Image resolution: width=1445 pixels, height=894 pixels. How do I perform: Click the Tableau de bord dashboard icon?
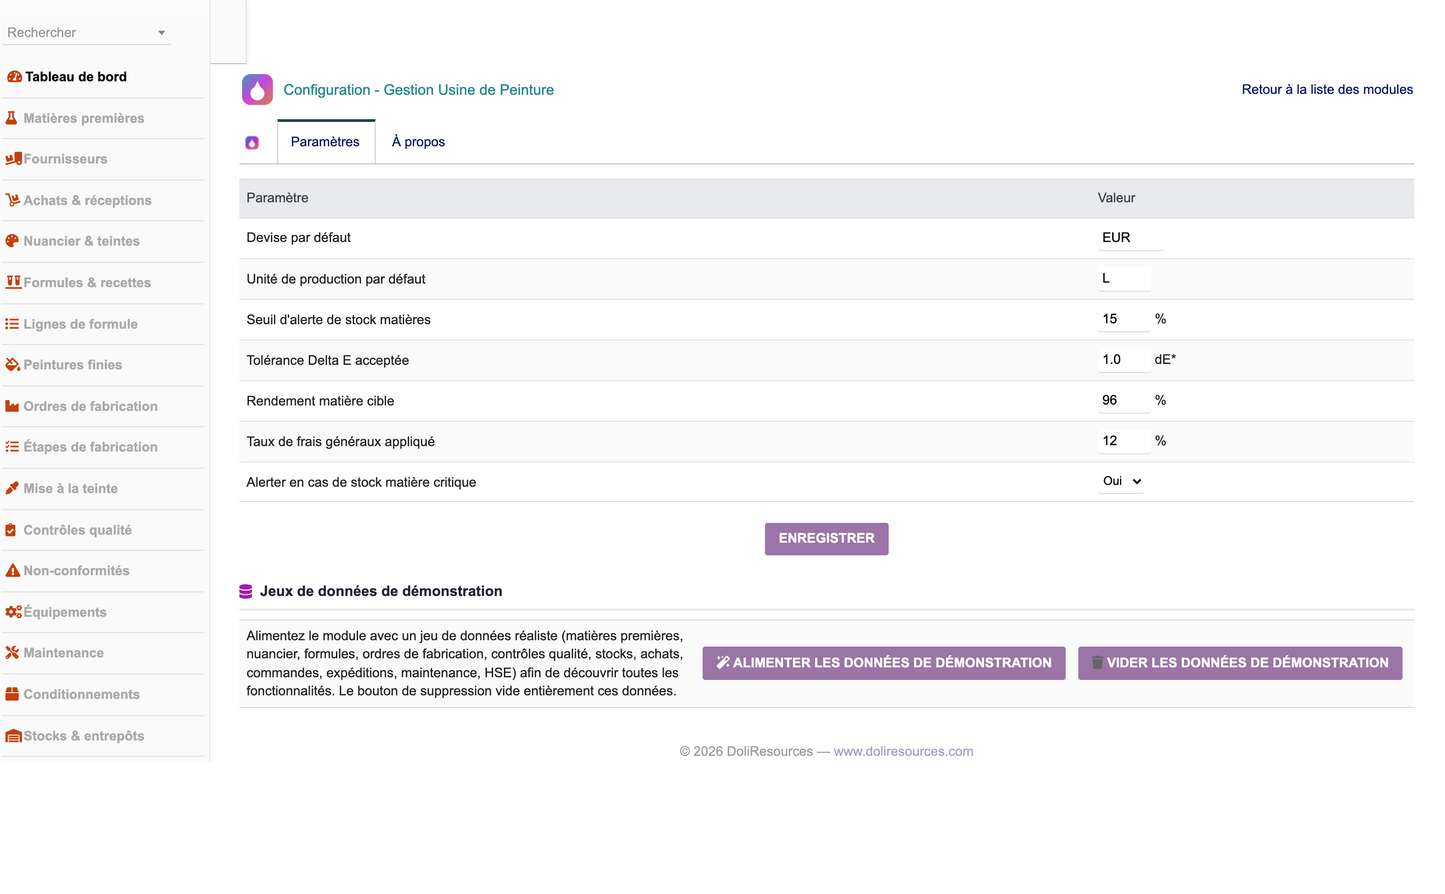(14, 77)
